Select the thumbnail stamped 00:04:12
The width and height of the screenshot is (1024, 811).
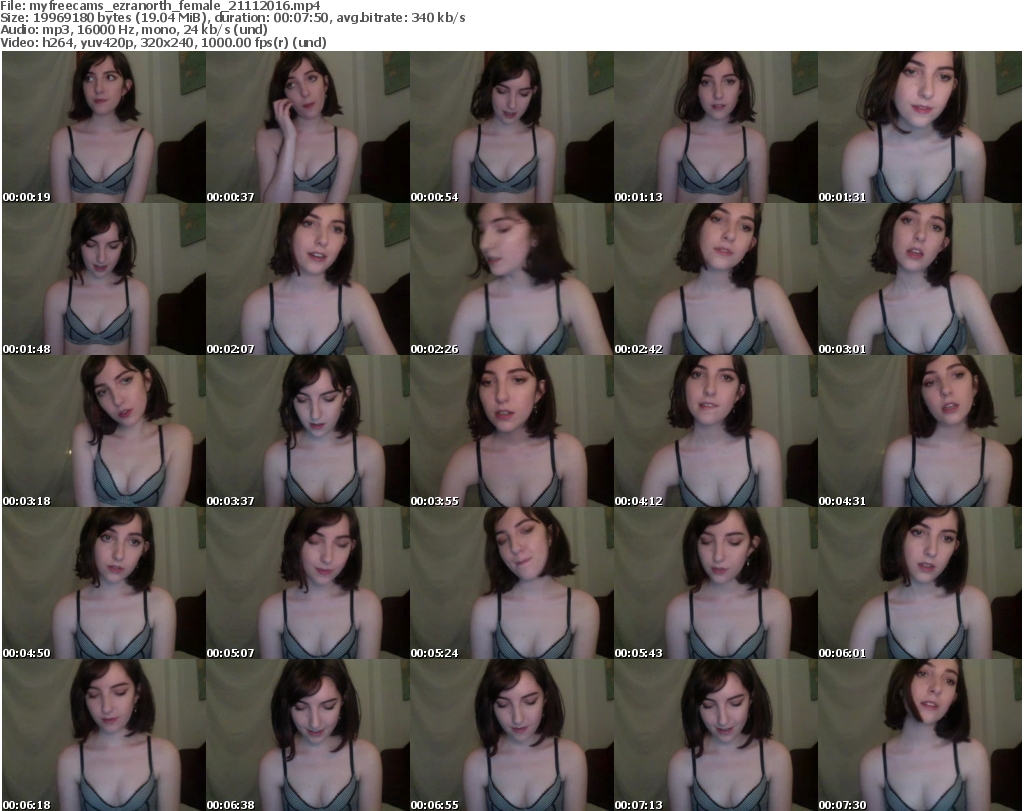[716, 432]
